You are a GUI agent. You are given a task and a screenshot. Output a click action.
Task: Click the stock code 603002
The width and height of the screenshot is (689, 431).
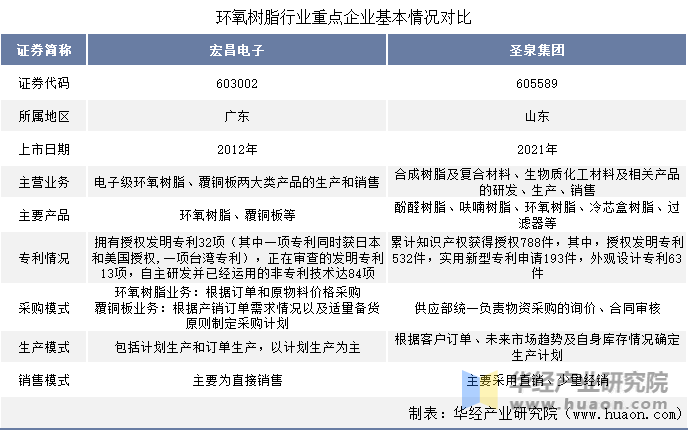pos(237,83)
